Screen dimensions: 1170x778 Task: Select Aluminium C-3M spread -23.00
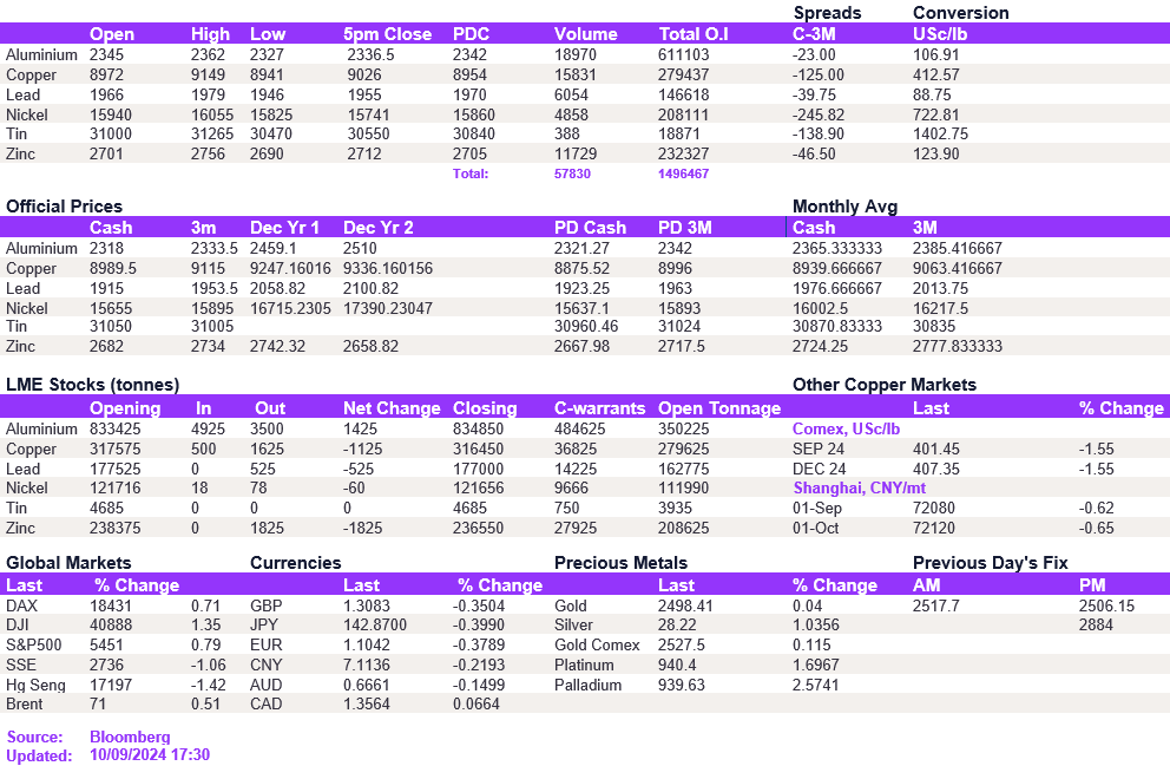point(814,55)
